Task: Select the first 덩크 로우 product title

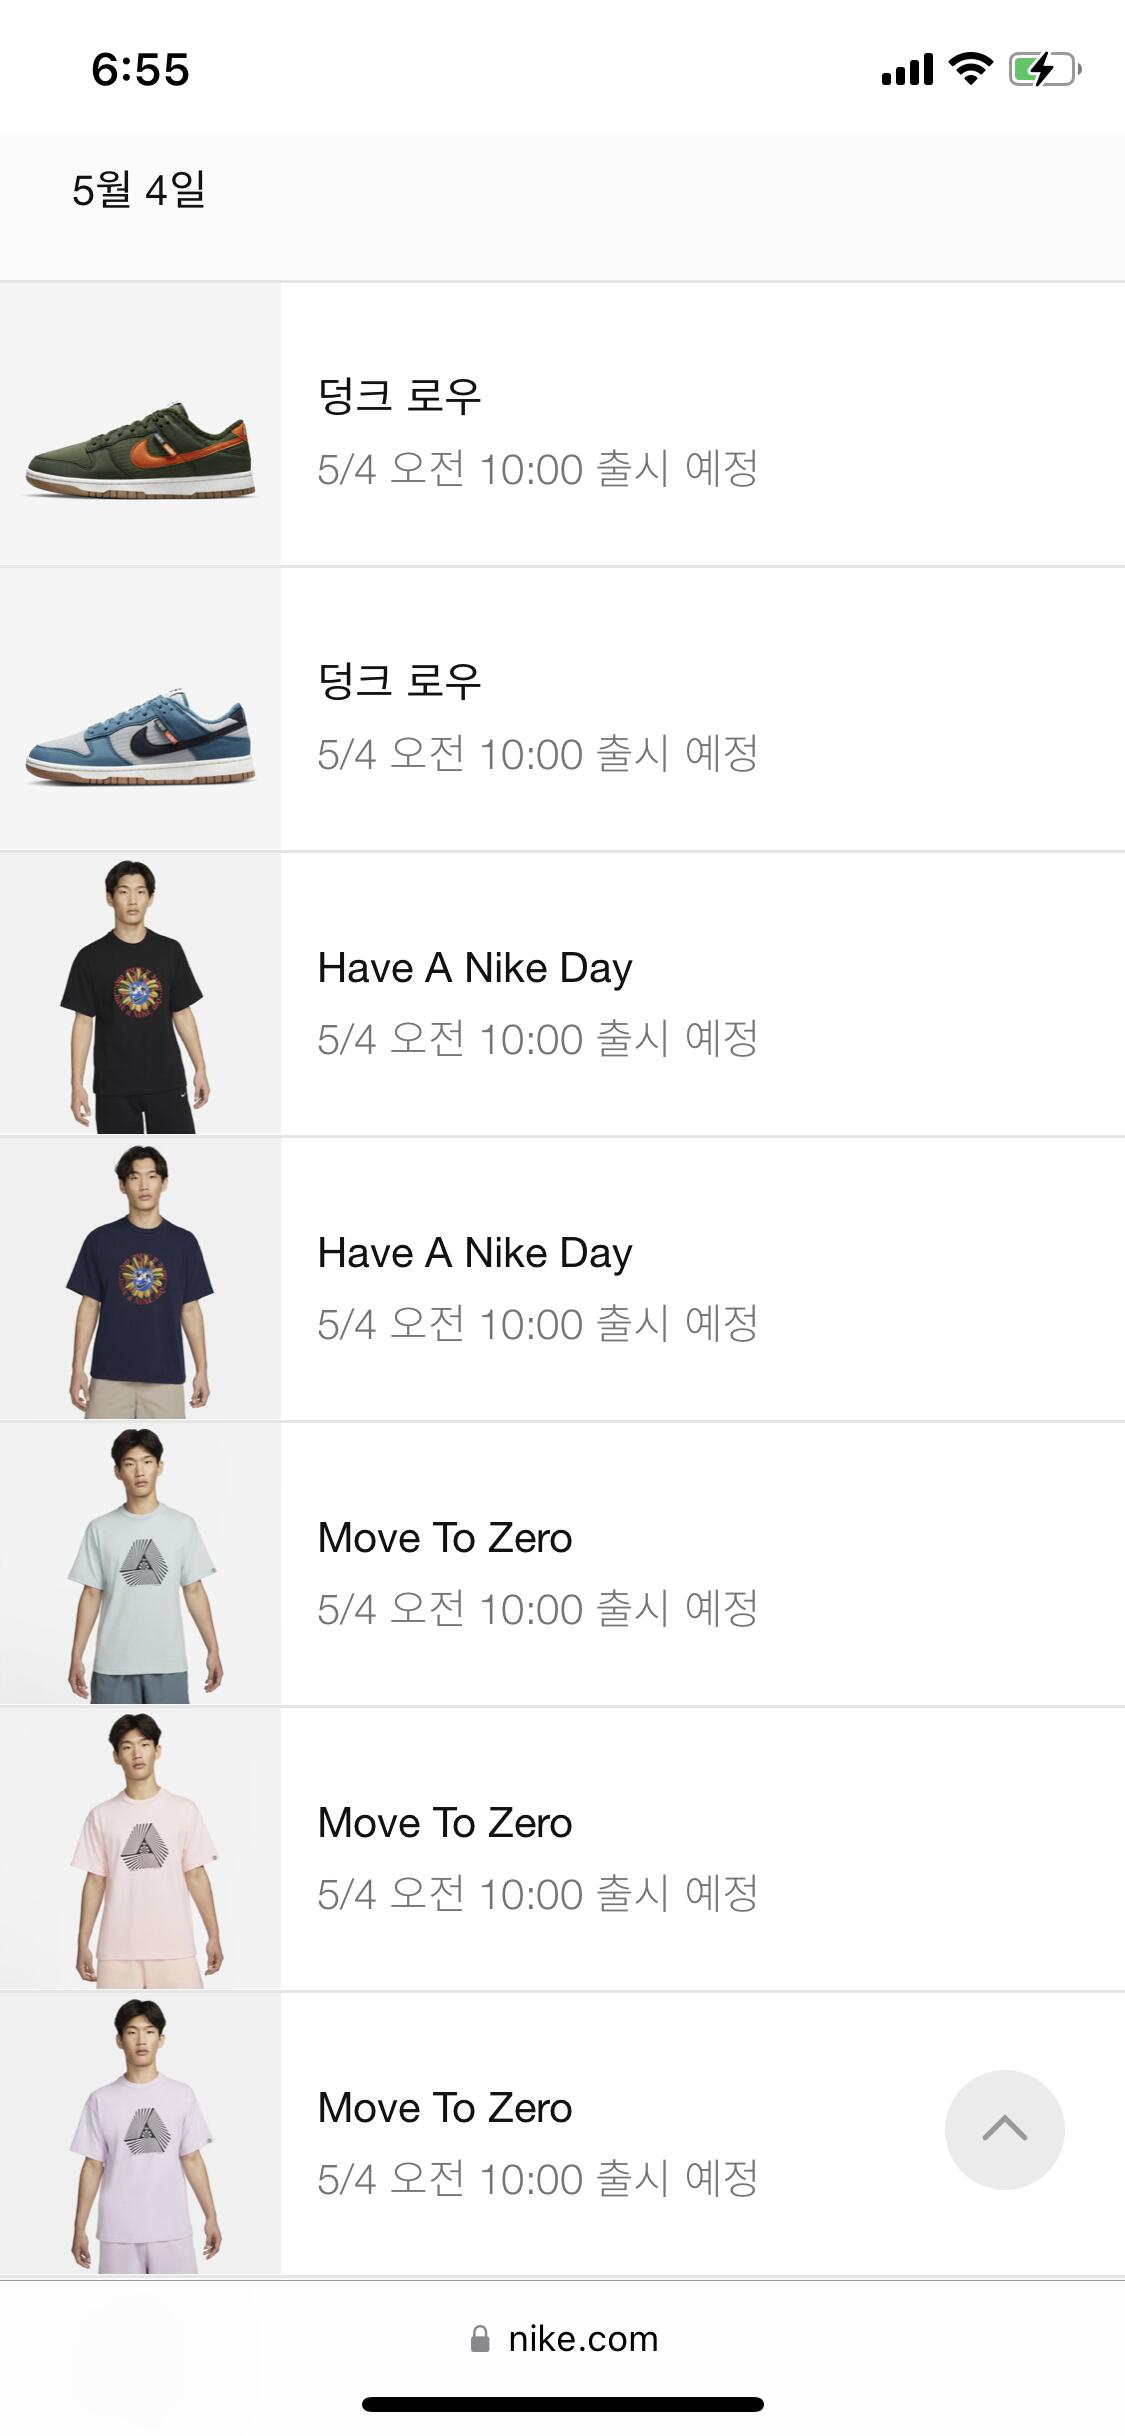Action: coord(399,397)
